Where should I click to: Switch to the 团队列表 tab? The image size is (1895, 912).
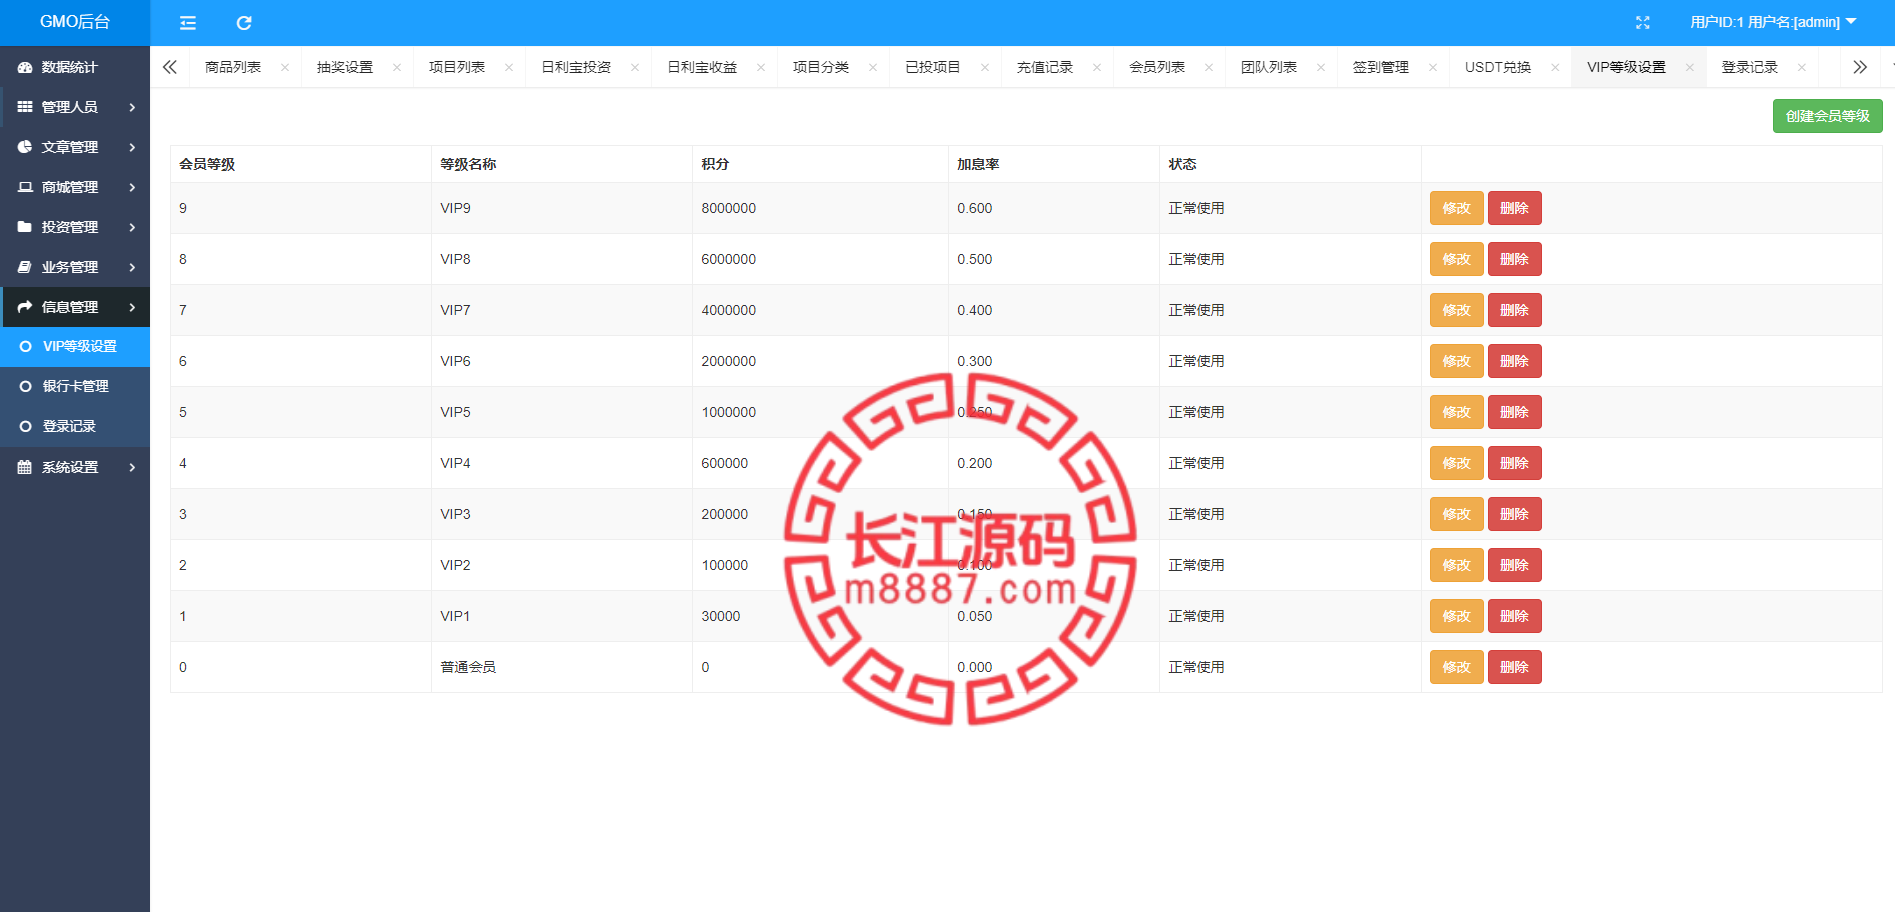pyautogui.click(x=1269, y=67)
